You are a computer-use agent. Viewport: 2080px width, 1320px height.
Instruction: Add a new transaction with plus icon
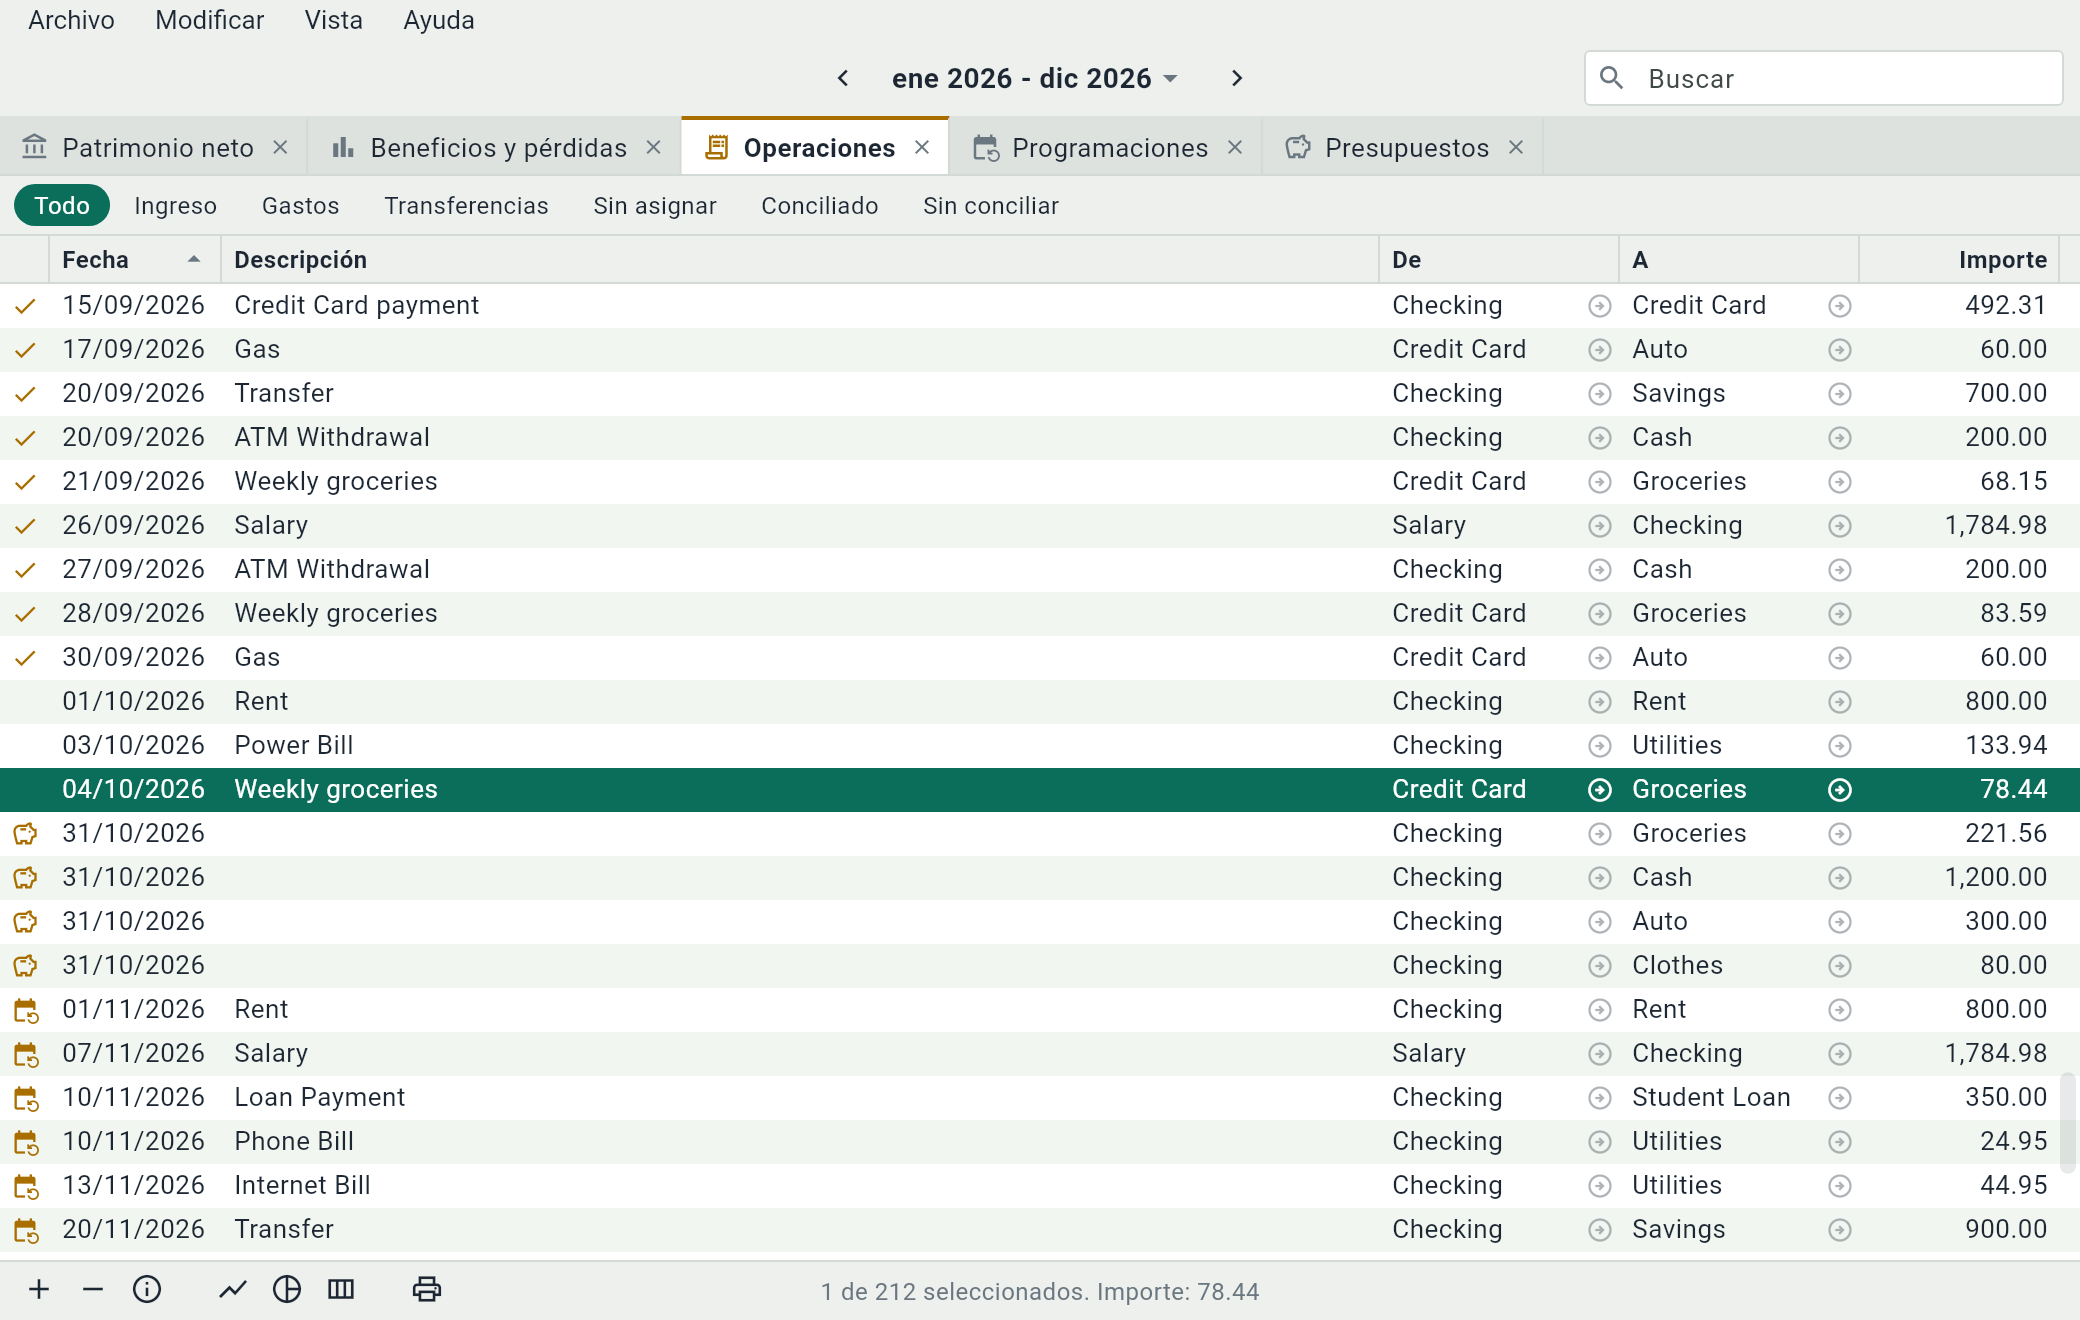coord(39,1290)
